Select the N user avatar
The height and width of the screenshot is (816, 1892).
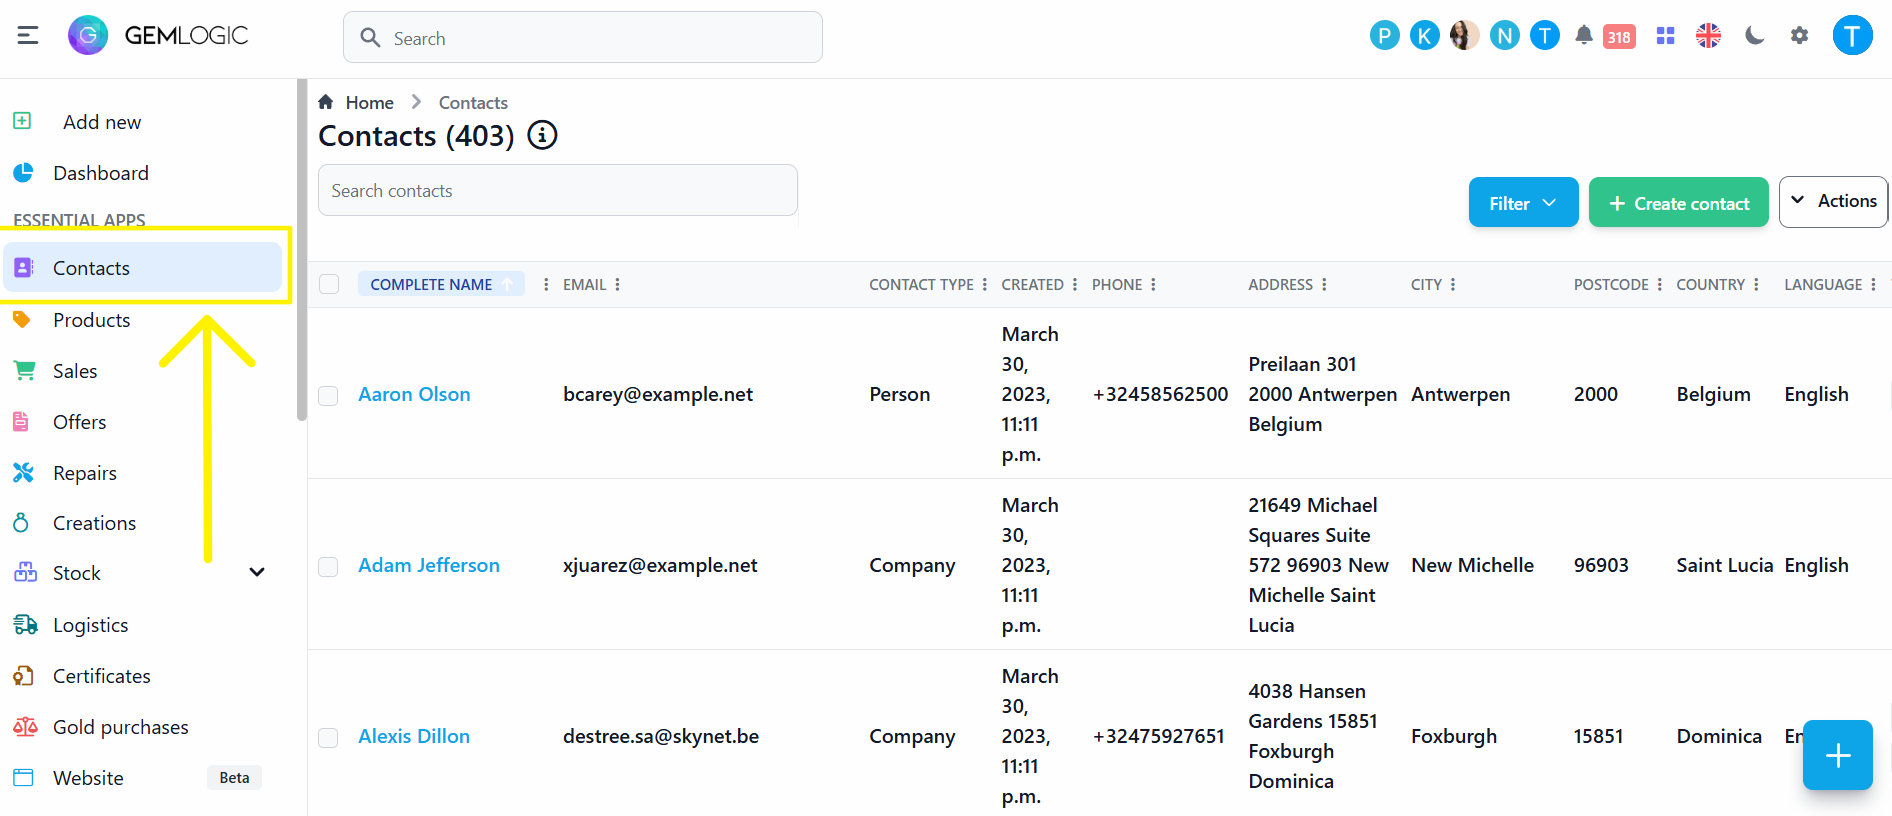[x=1504, y=36]
